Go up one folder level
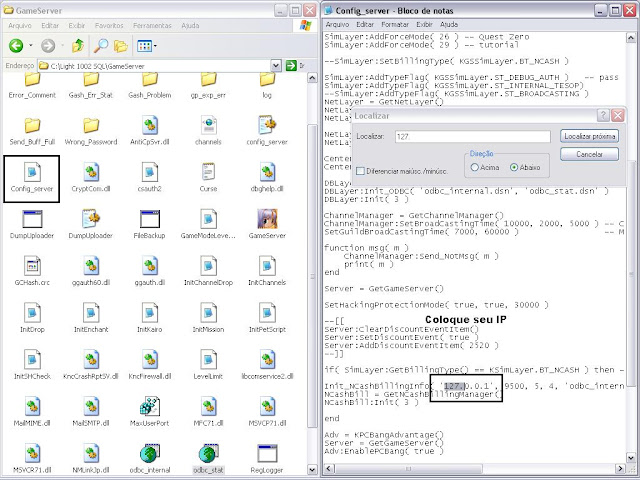 click(78, 46)
